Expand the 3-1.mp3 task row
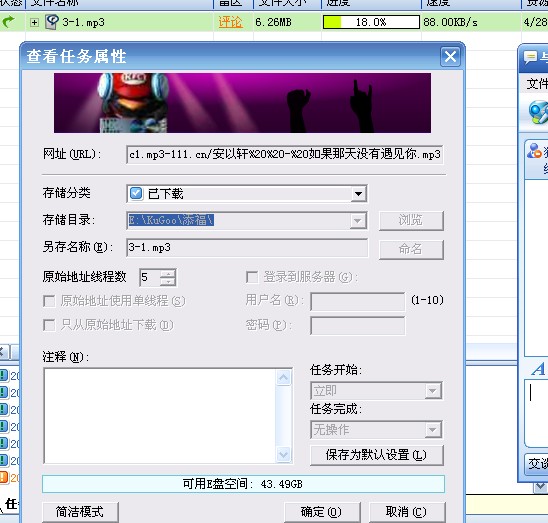The width and height of the screenshot is (548, 523). [34, 22]
